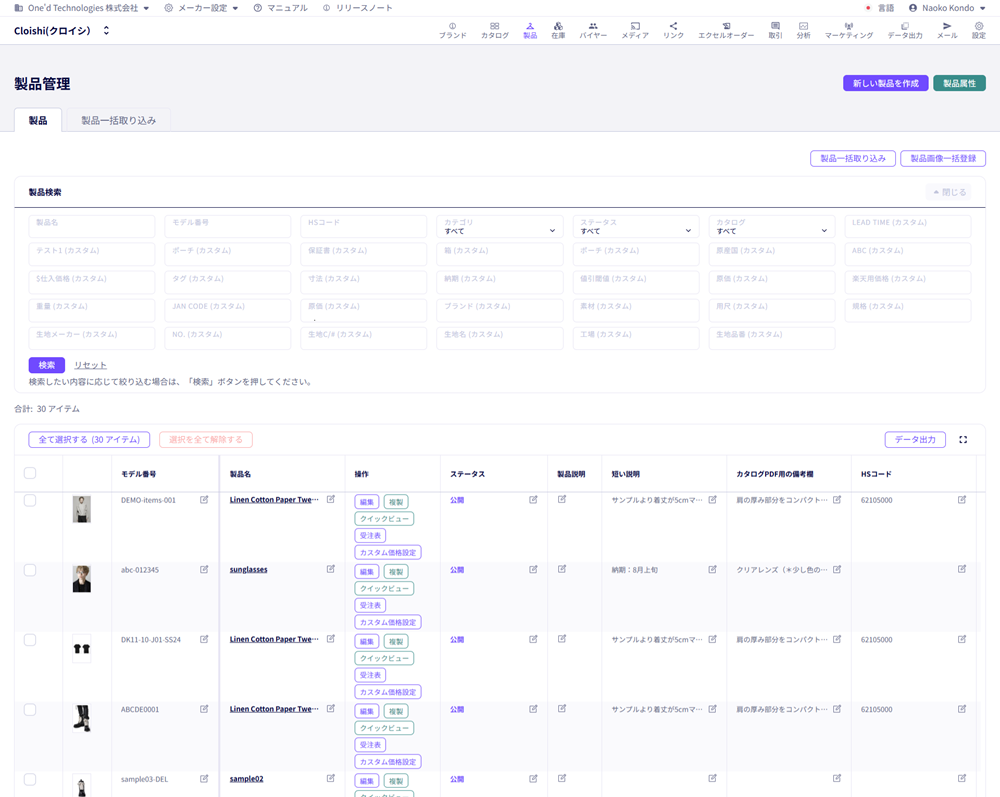Open 設定 gear in the top navigation
The width and height of the screenshot is (1000, 797).
(979, 31)
